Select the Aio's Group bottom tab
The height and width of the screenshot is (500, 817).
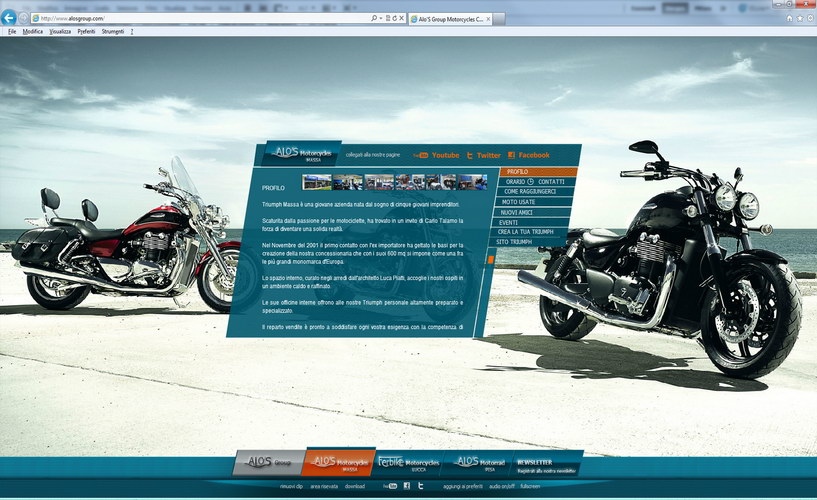point(269,462)
